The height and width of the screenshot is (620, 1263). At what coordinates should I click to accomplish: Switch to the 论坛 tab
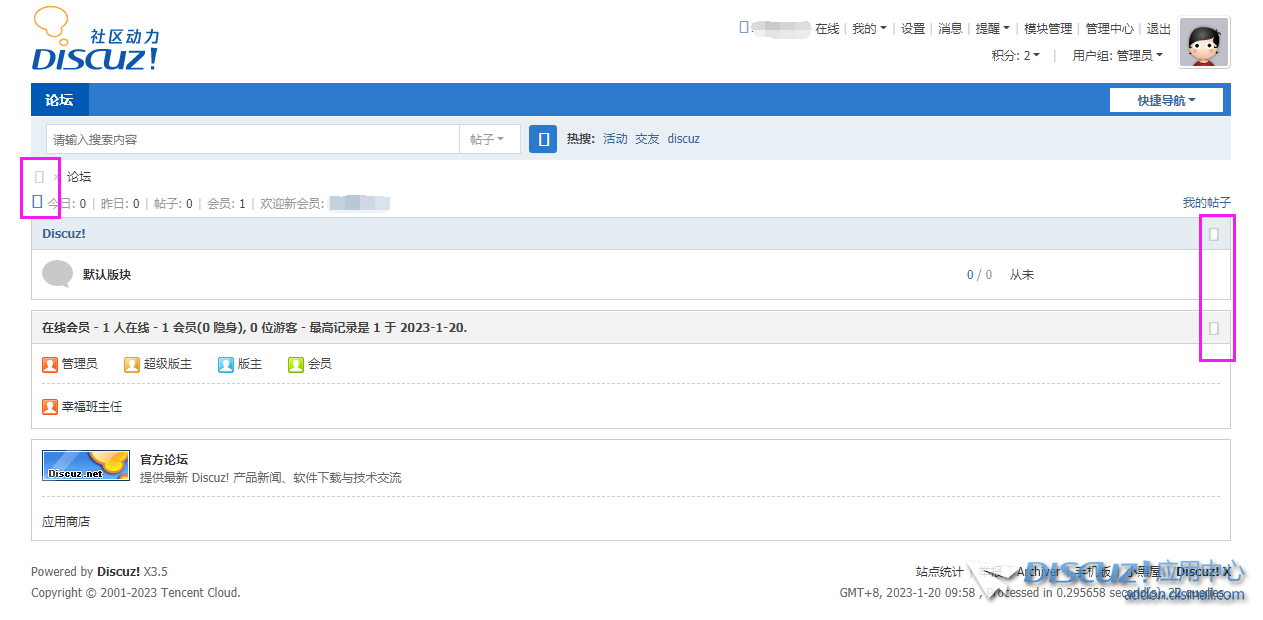[58, 99]
